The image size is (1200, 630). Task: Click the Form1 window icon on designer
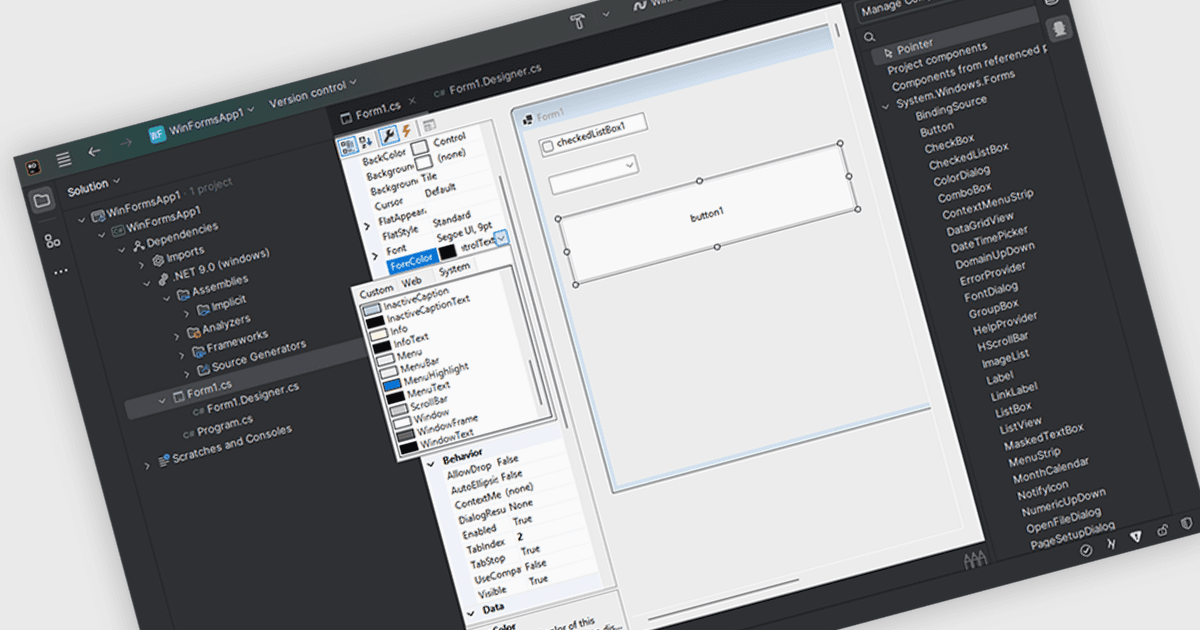[x=527, y=118]
